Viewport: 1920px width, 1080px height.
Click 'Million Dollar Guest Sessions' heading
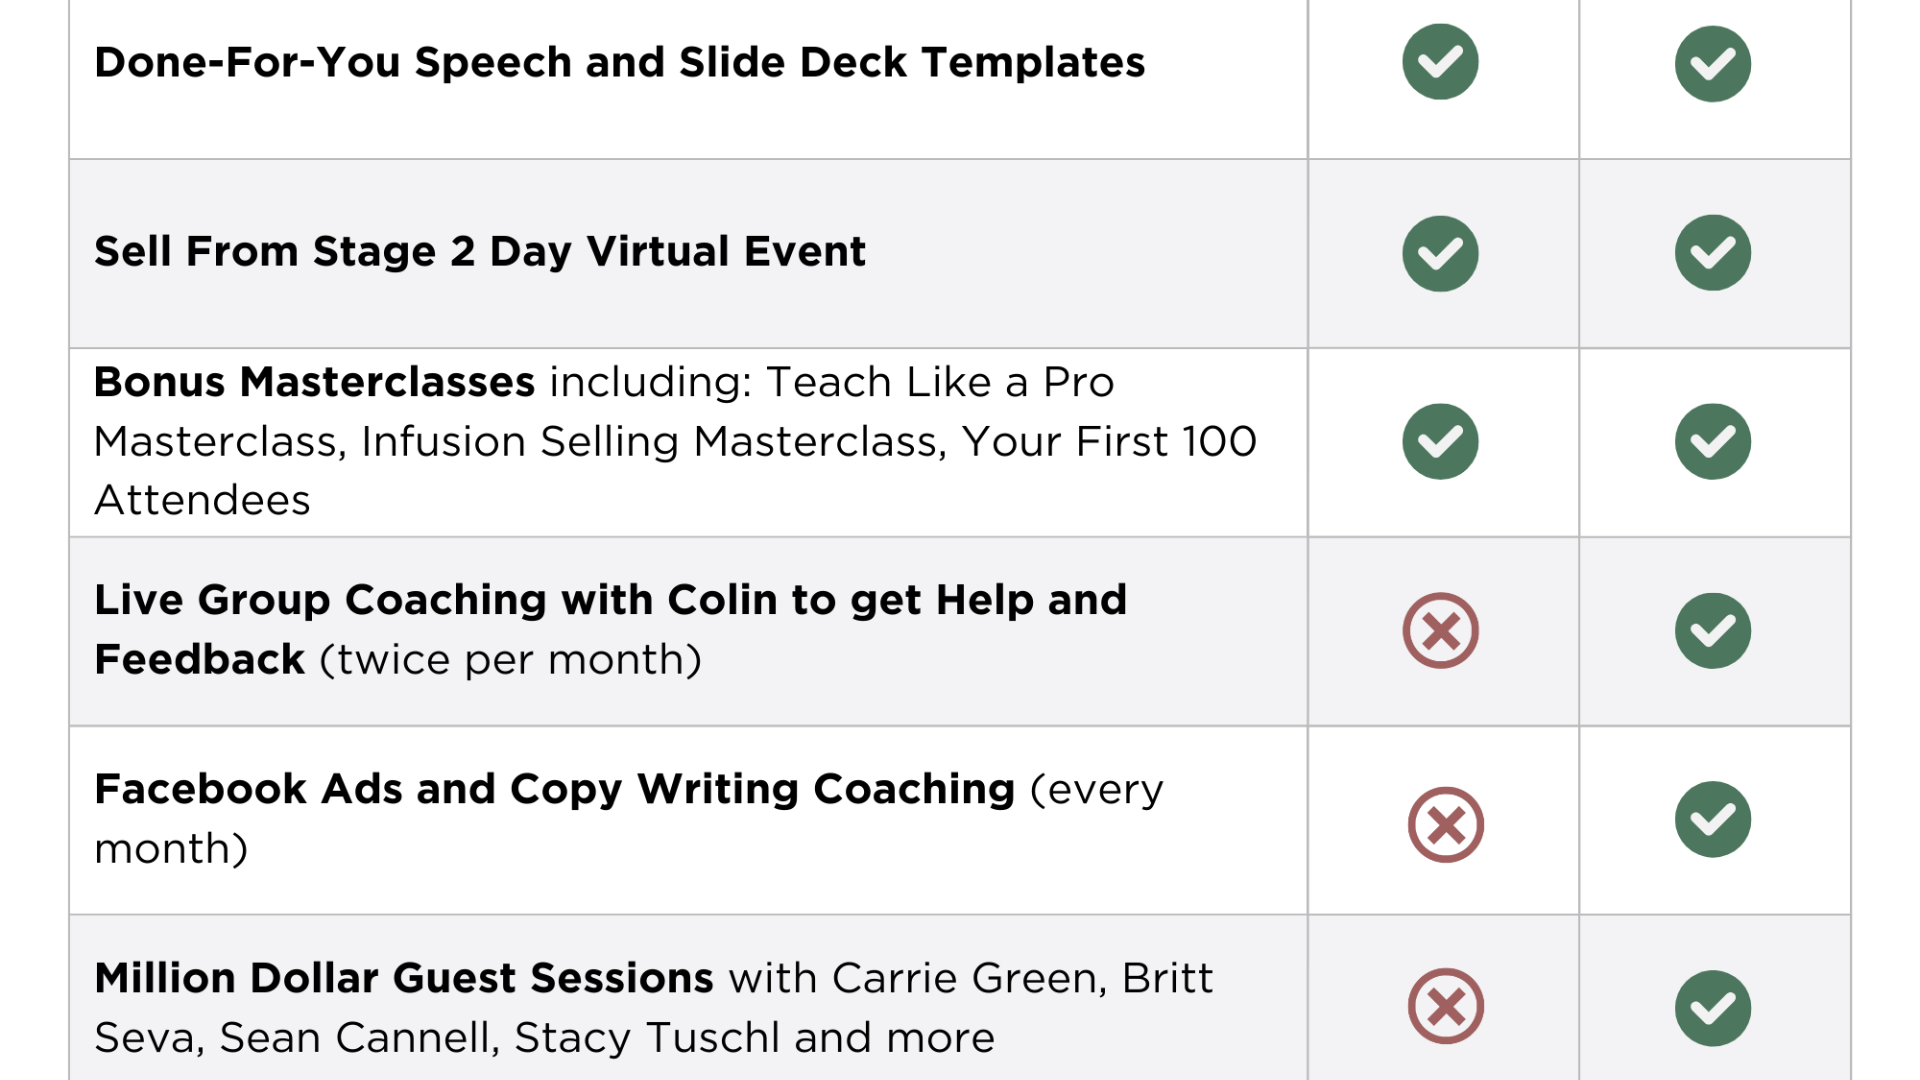pyautogui.click(x=404, y=978)
